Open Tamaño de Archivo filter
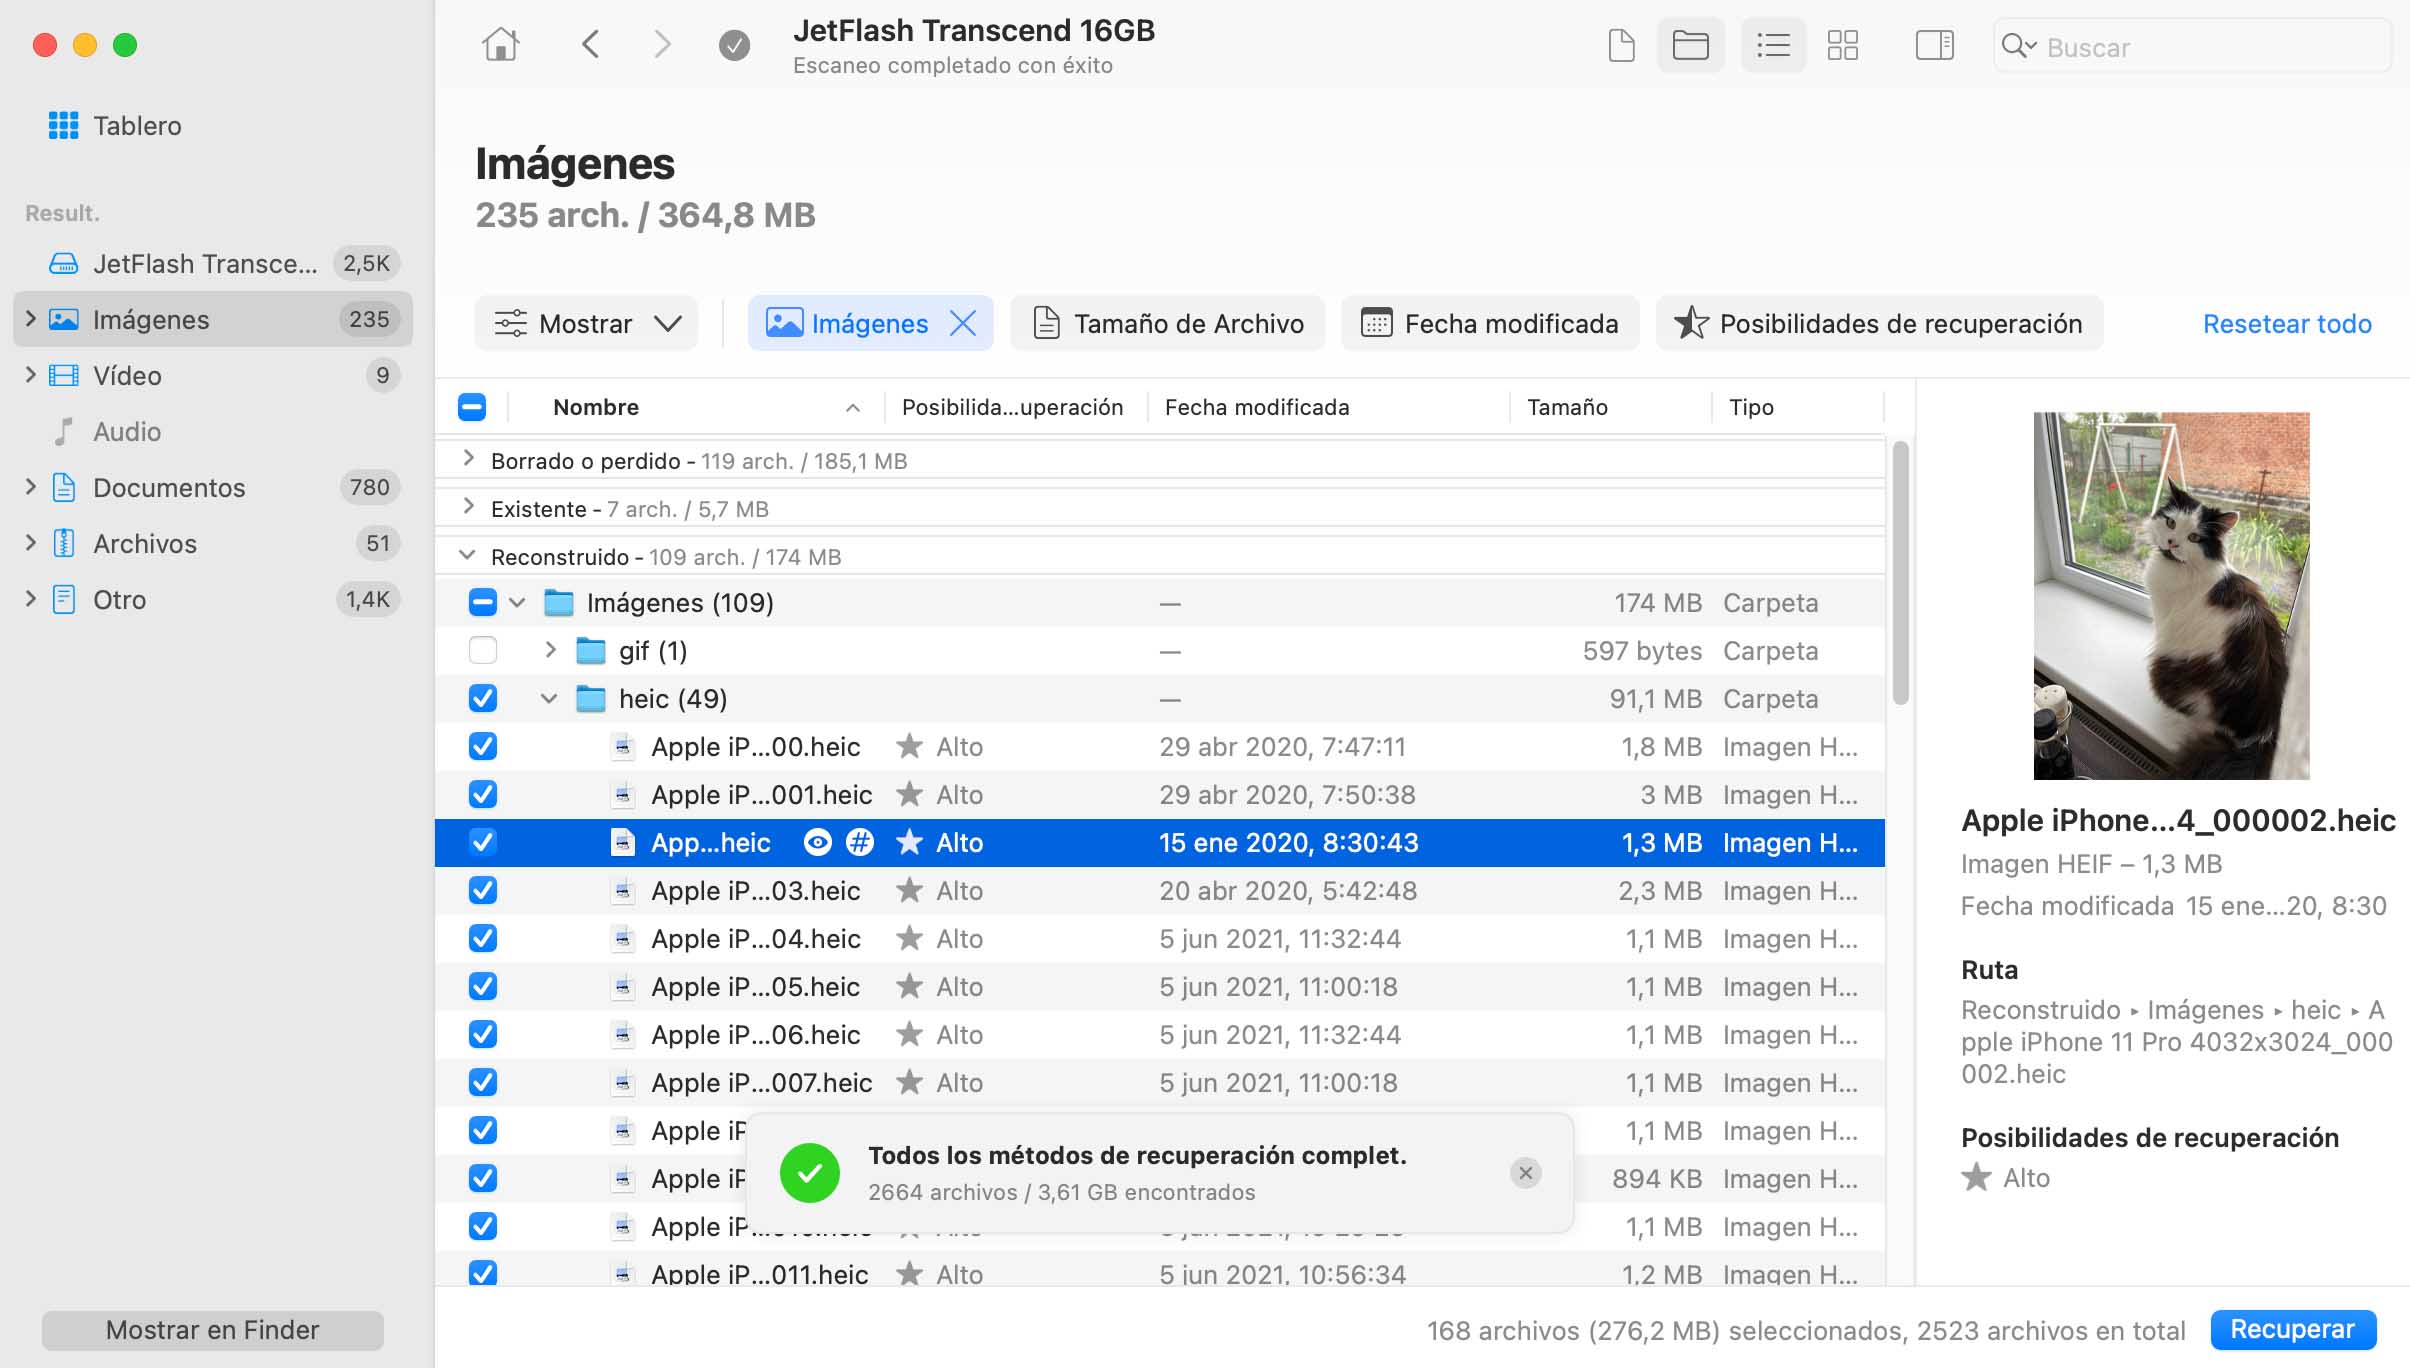The height and width of the screenshot is (1368, 2410). 1168,323
